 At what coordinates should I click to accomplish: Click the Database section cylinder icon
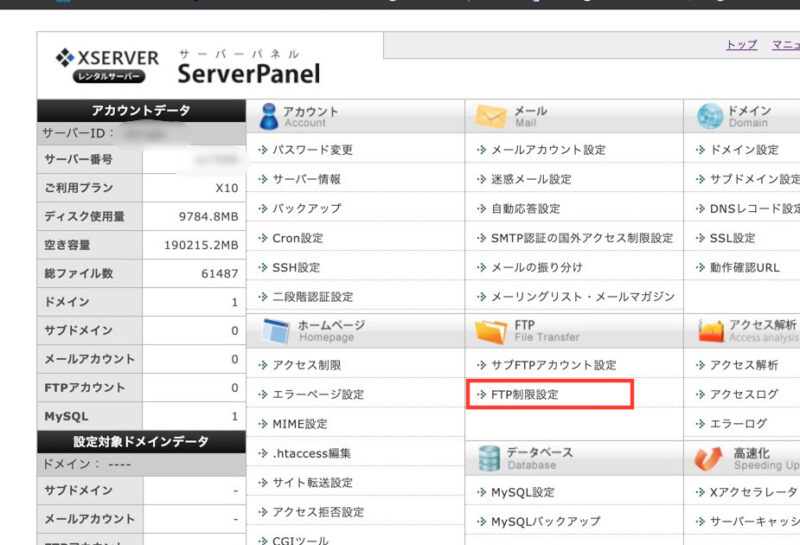pos(489,458)
